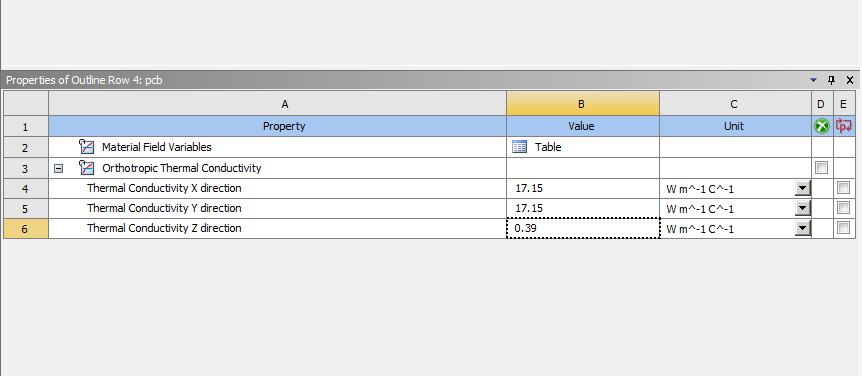The width and height of the screenshot is (862, 376).
Task: Click the Material Field Variables property icon
Action: tap(86, 147)
